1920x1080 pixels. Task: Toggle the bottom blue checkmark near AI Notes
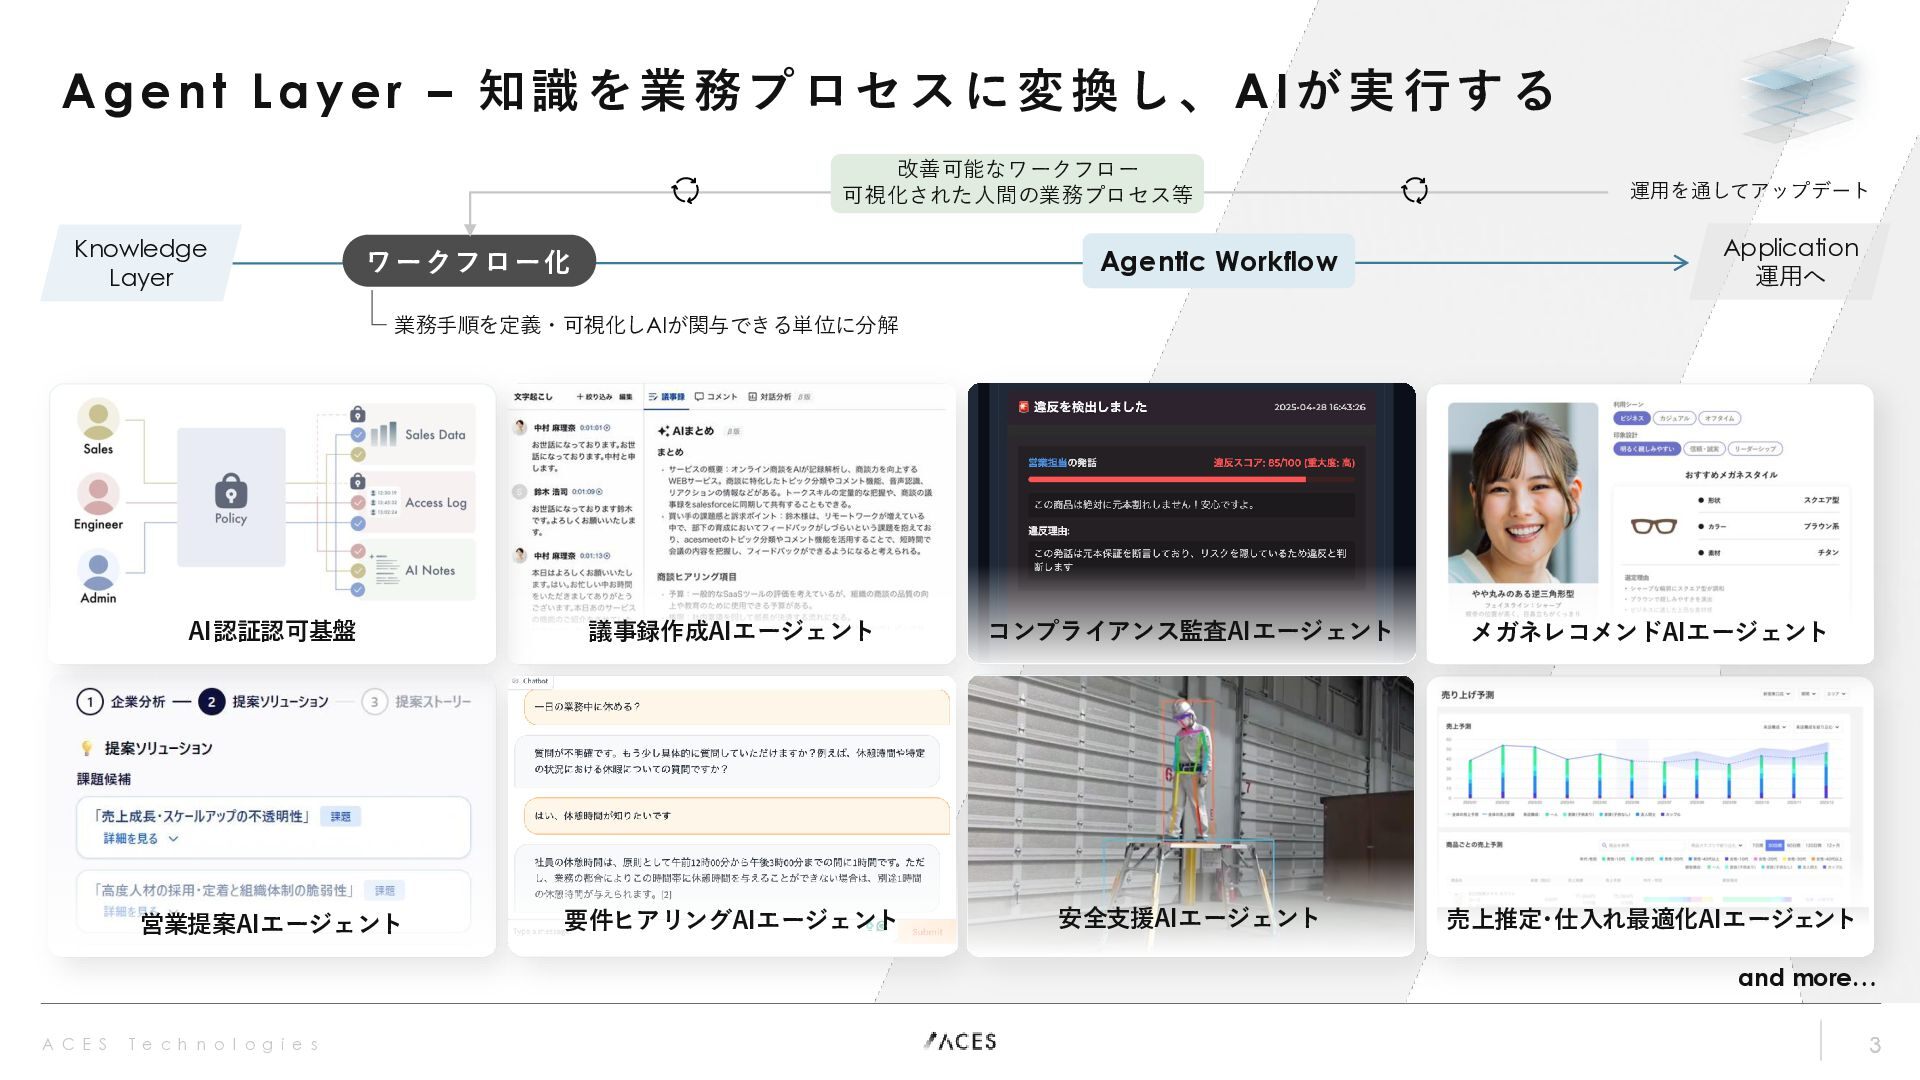click(358, 590)
